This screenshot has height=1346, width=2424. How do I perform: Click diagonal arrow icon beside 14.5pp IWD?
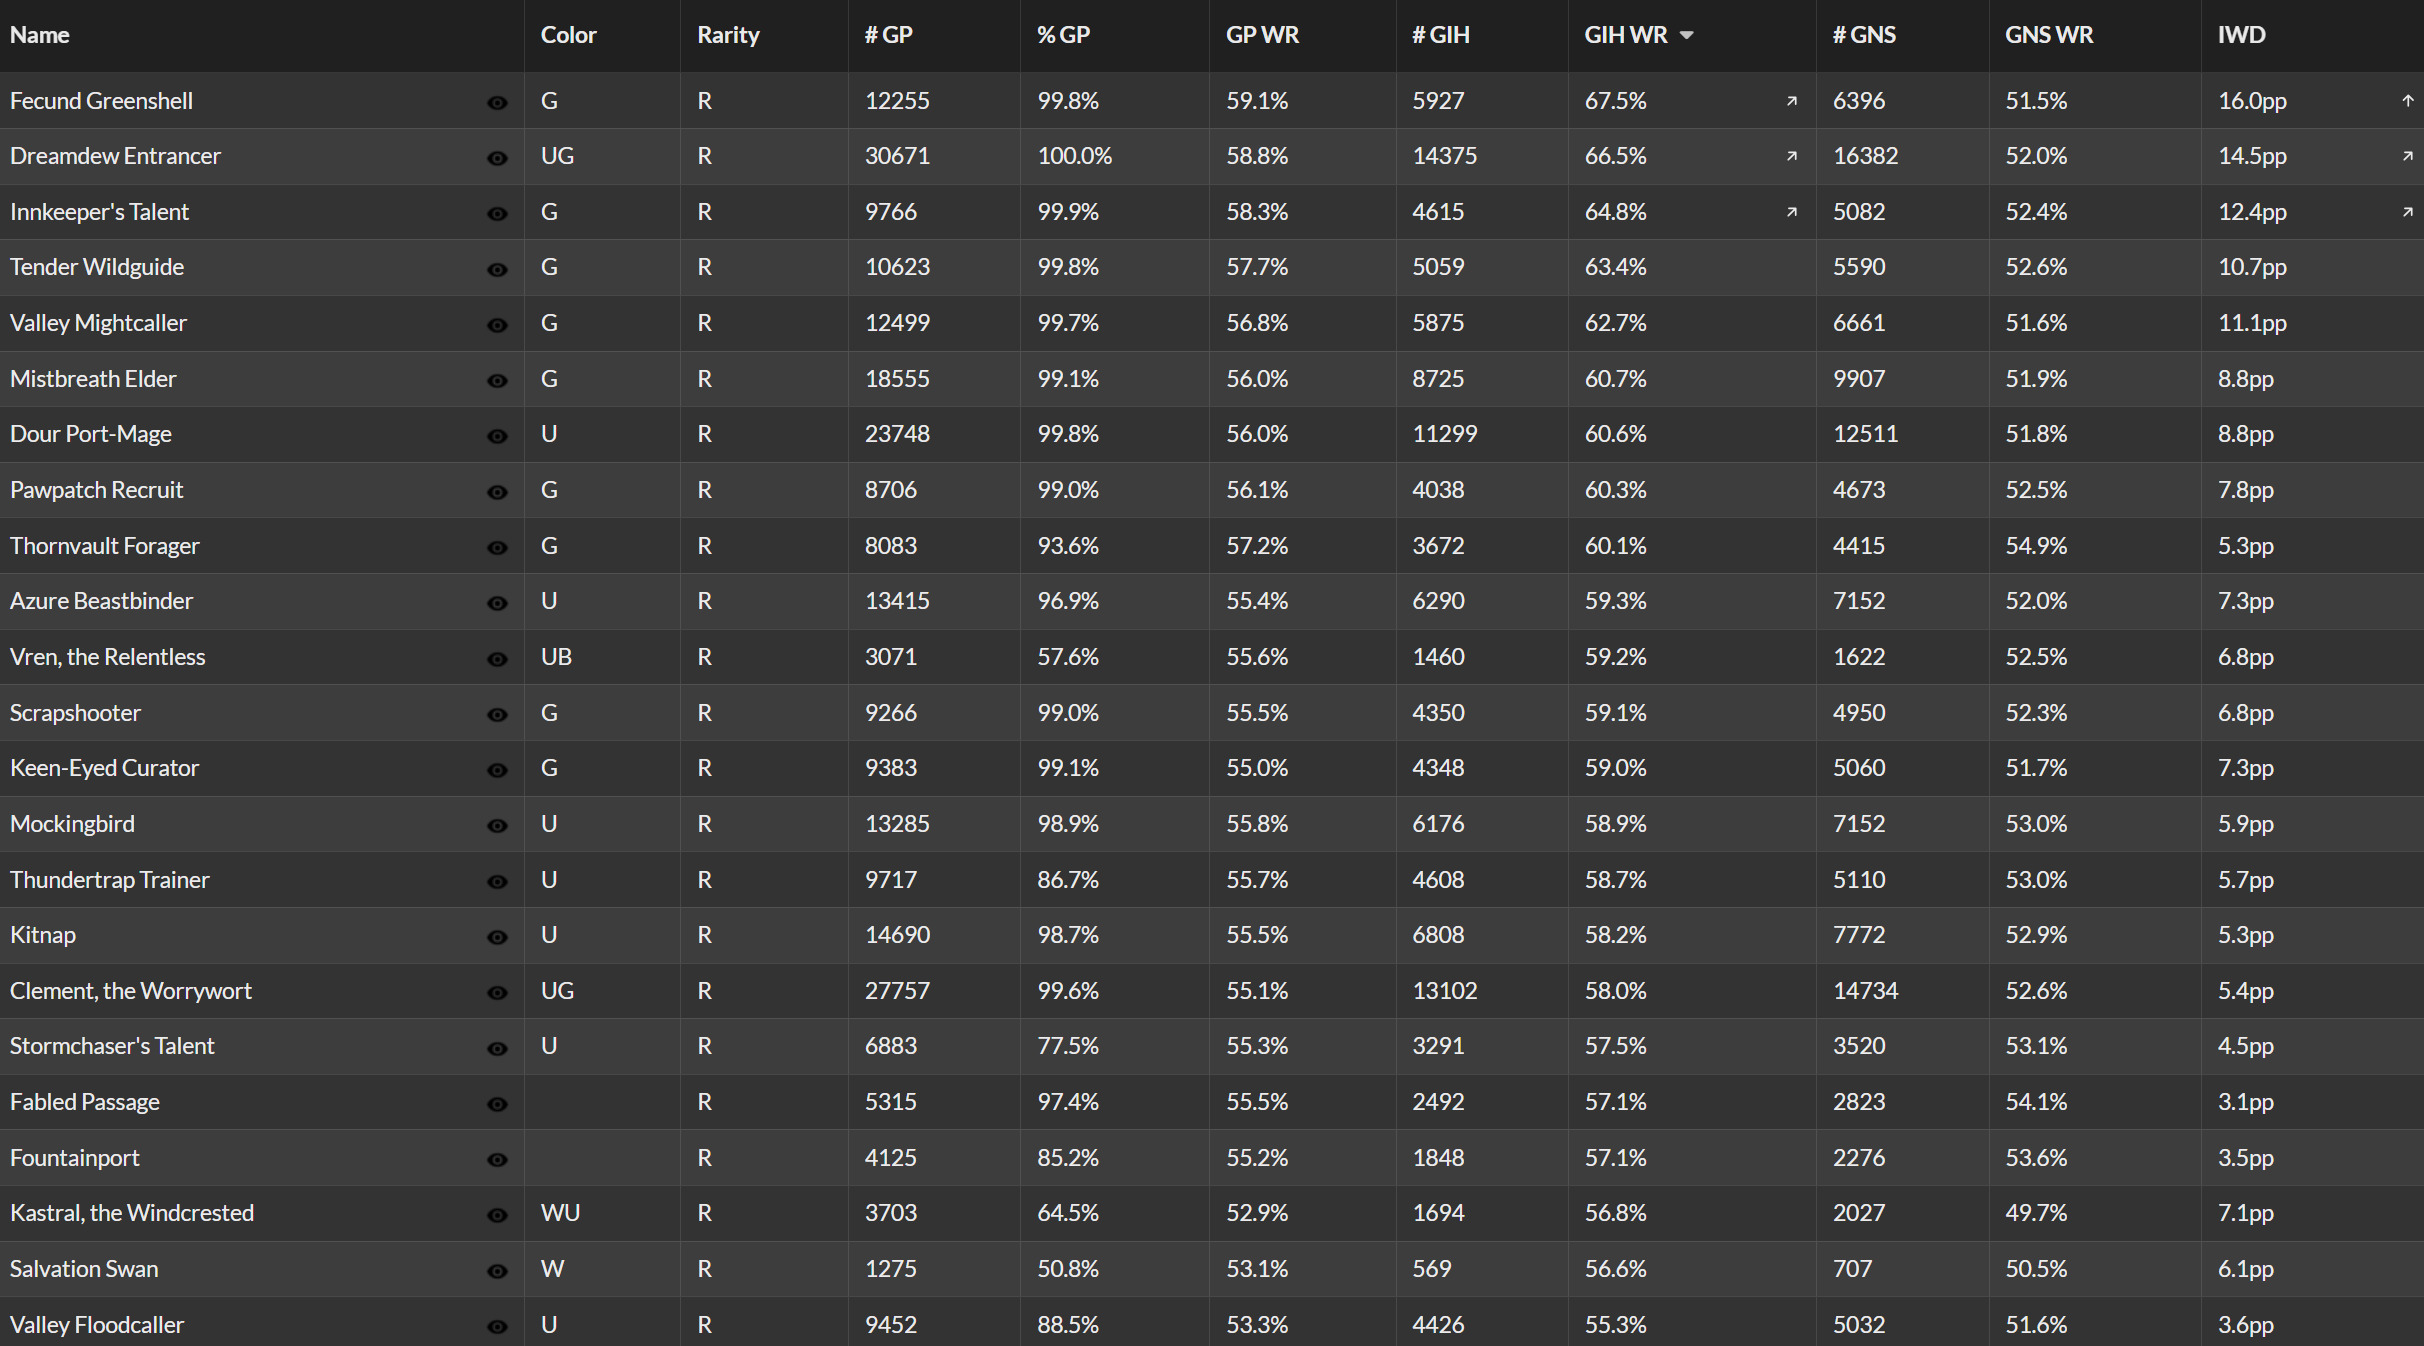[x=2408, y=156]
